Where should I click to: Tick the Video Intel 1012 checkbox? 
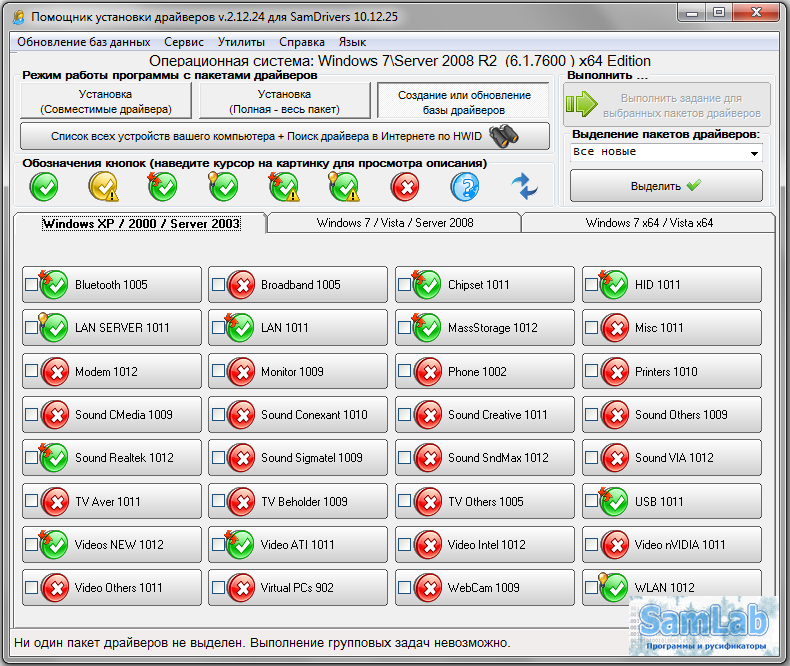coord(404,544)
